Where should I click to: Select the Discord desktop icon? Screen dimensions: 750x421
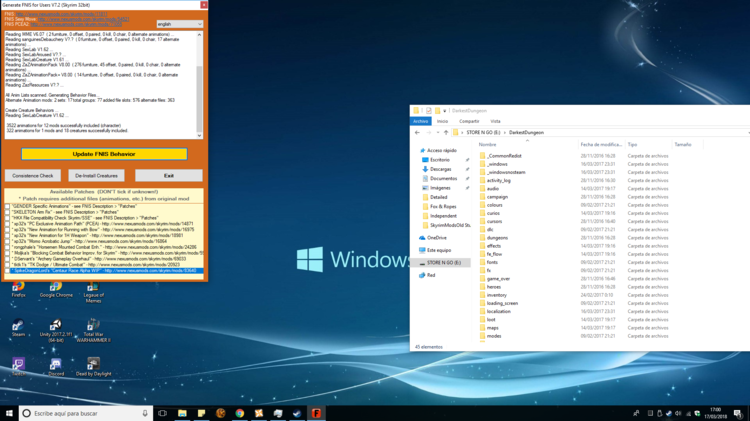pyautogui.click(x=56, y=367)
